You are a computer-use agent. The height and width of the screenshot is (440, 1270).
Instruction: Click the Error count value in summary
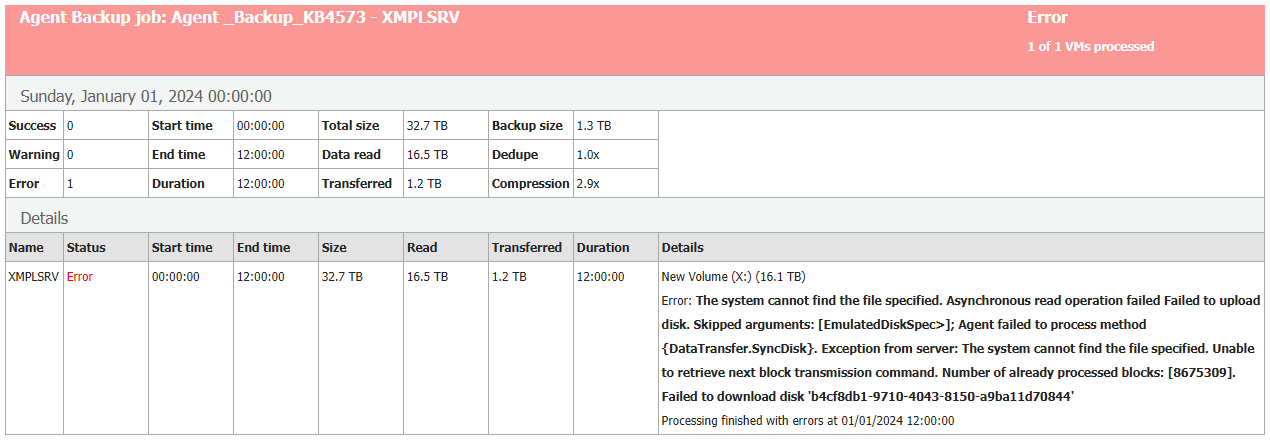(x=70, y=184)
